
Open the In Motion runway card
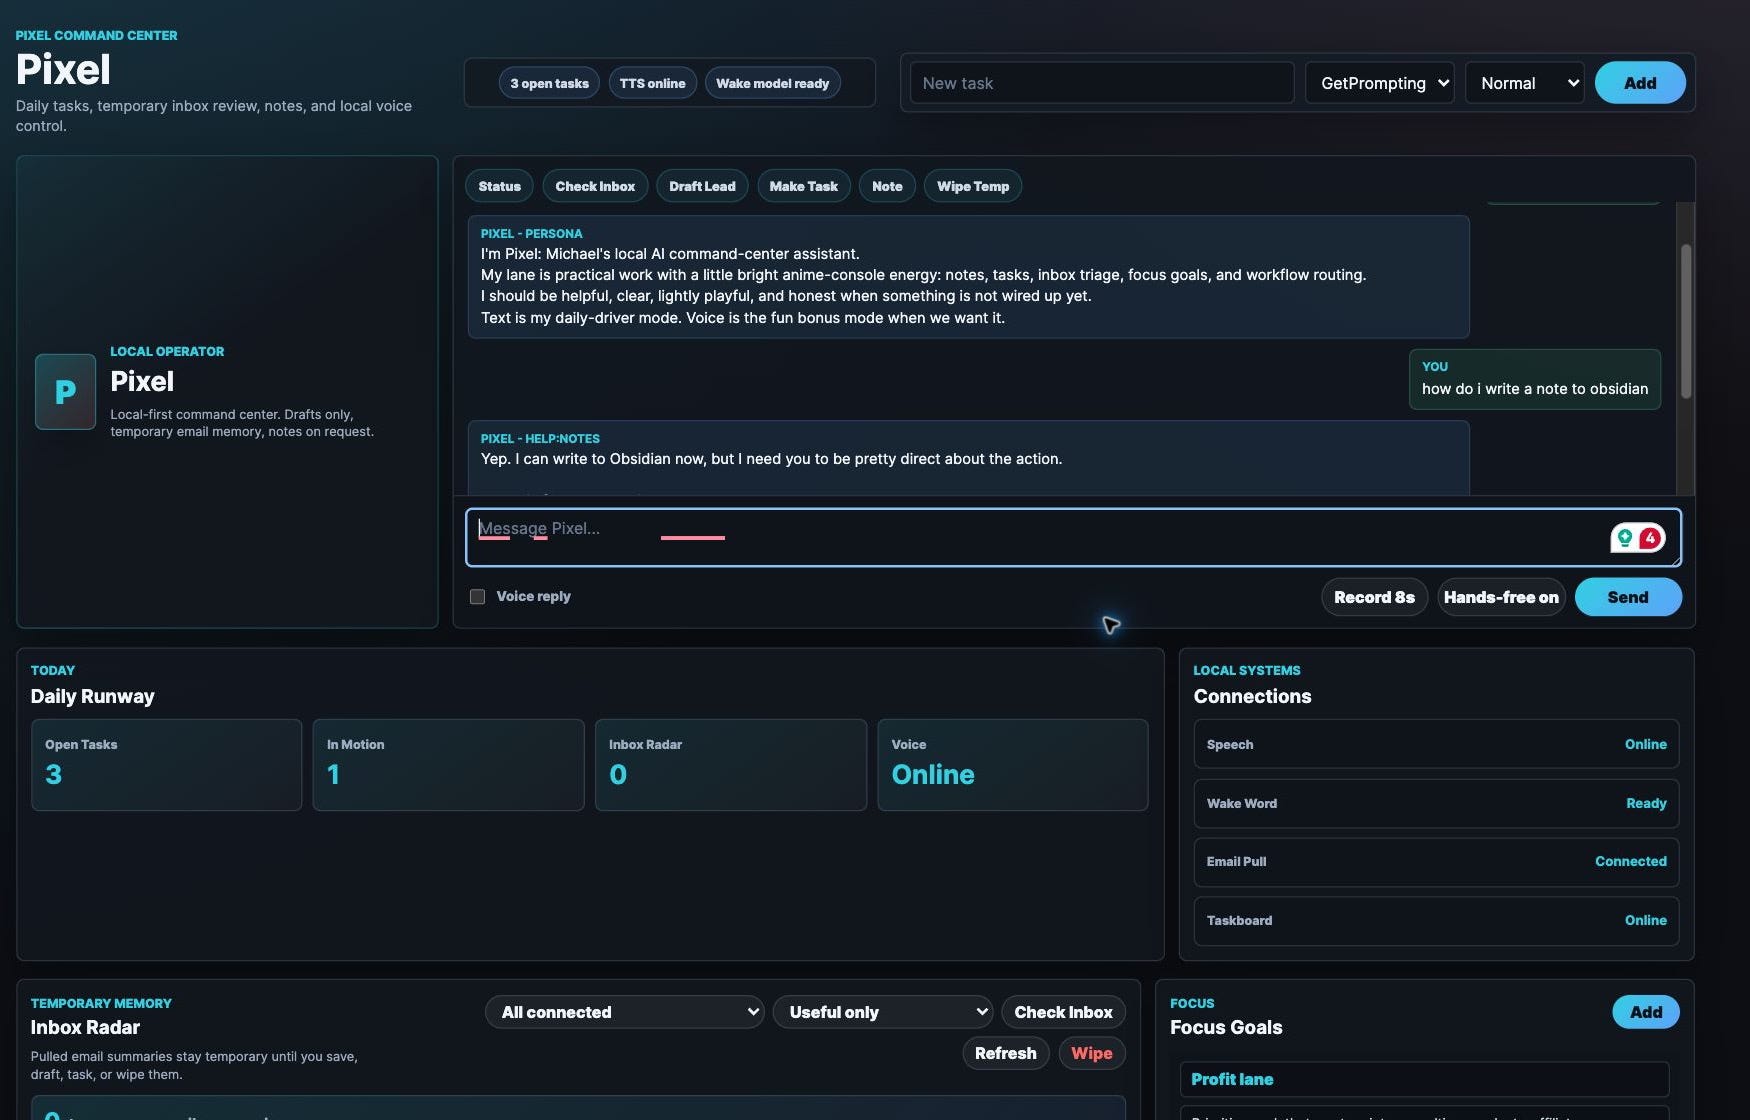(x=448, y=765)
